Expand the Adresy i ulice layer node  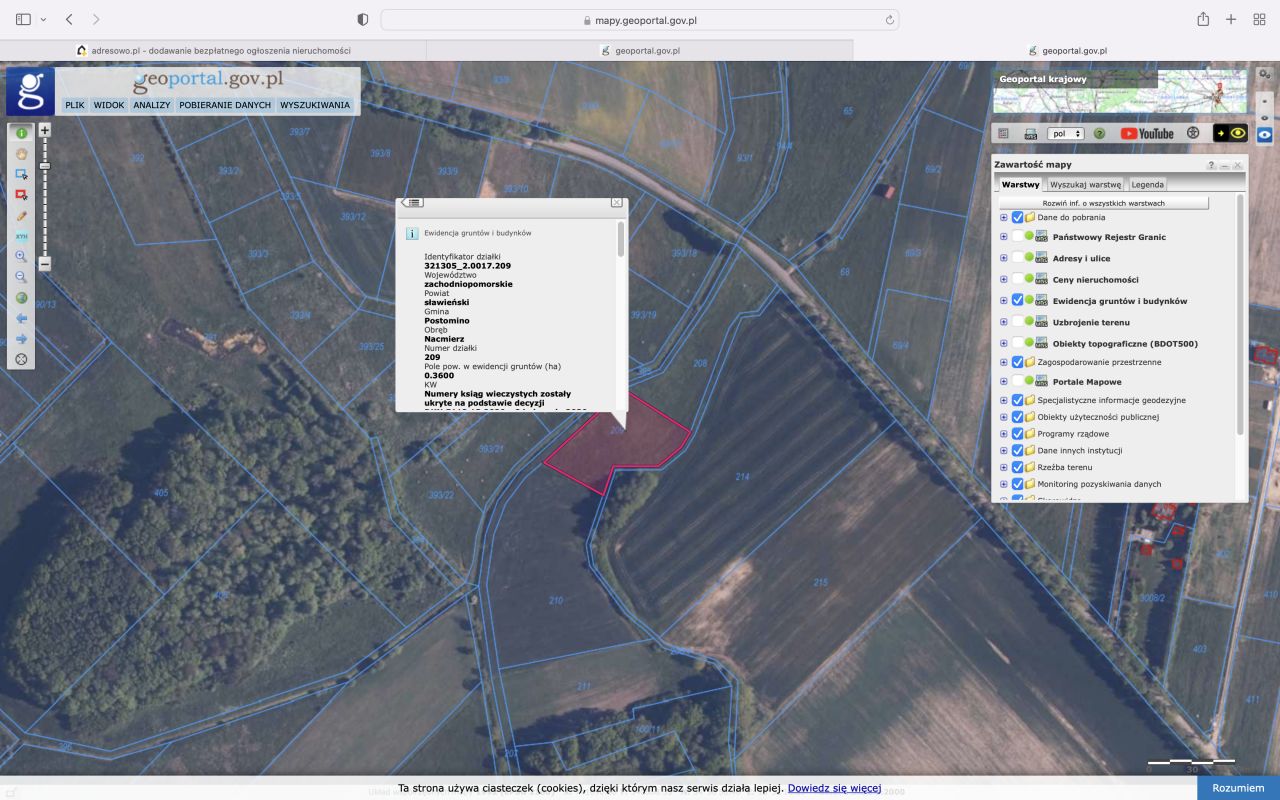click(x=1004, y=258)
